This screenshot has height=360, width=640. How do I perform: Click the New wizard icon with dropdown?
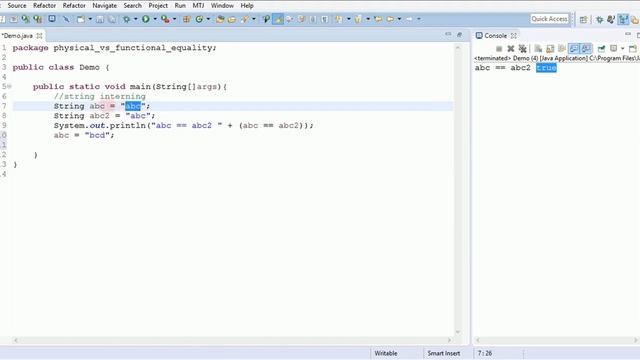(x=81, y=19)
